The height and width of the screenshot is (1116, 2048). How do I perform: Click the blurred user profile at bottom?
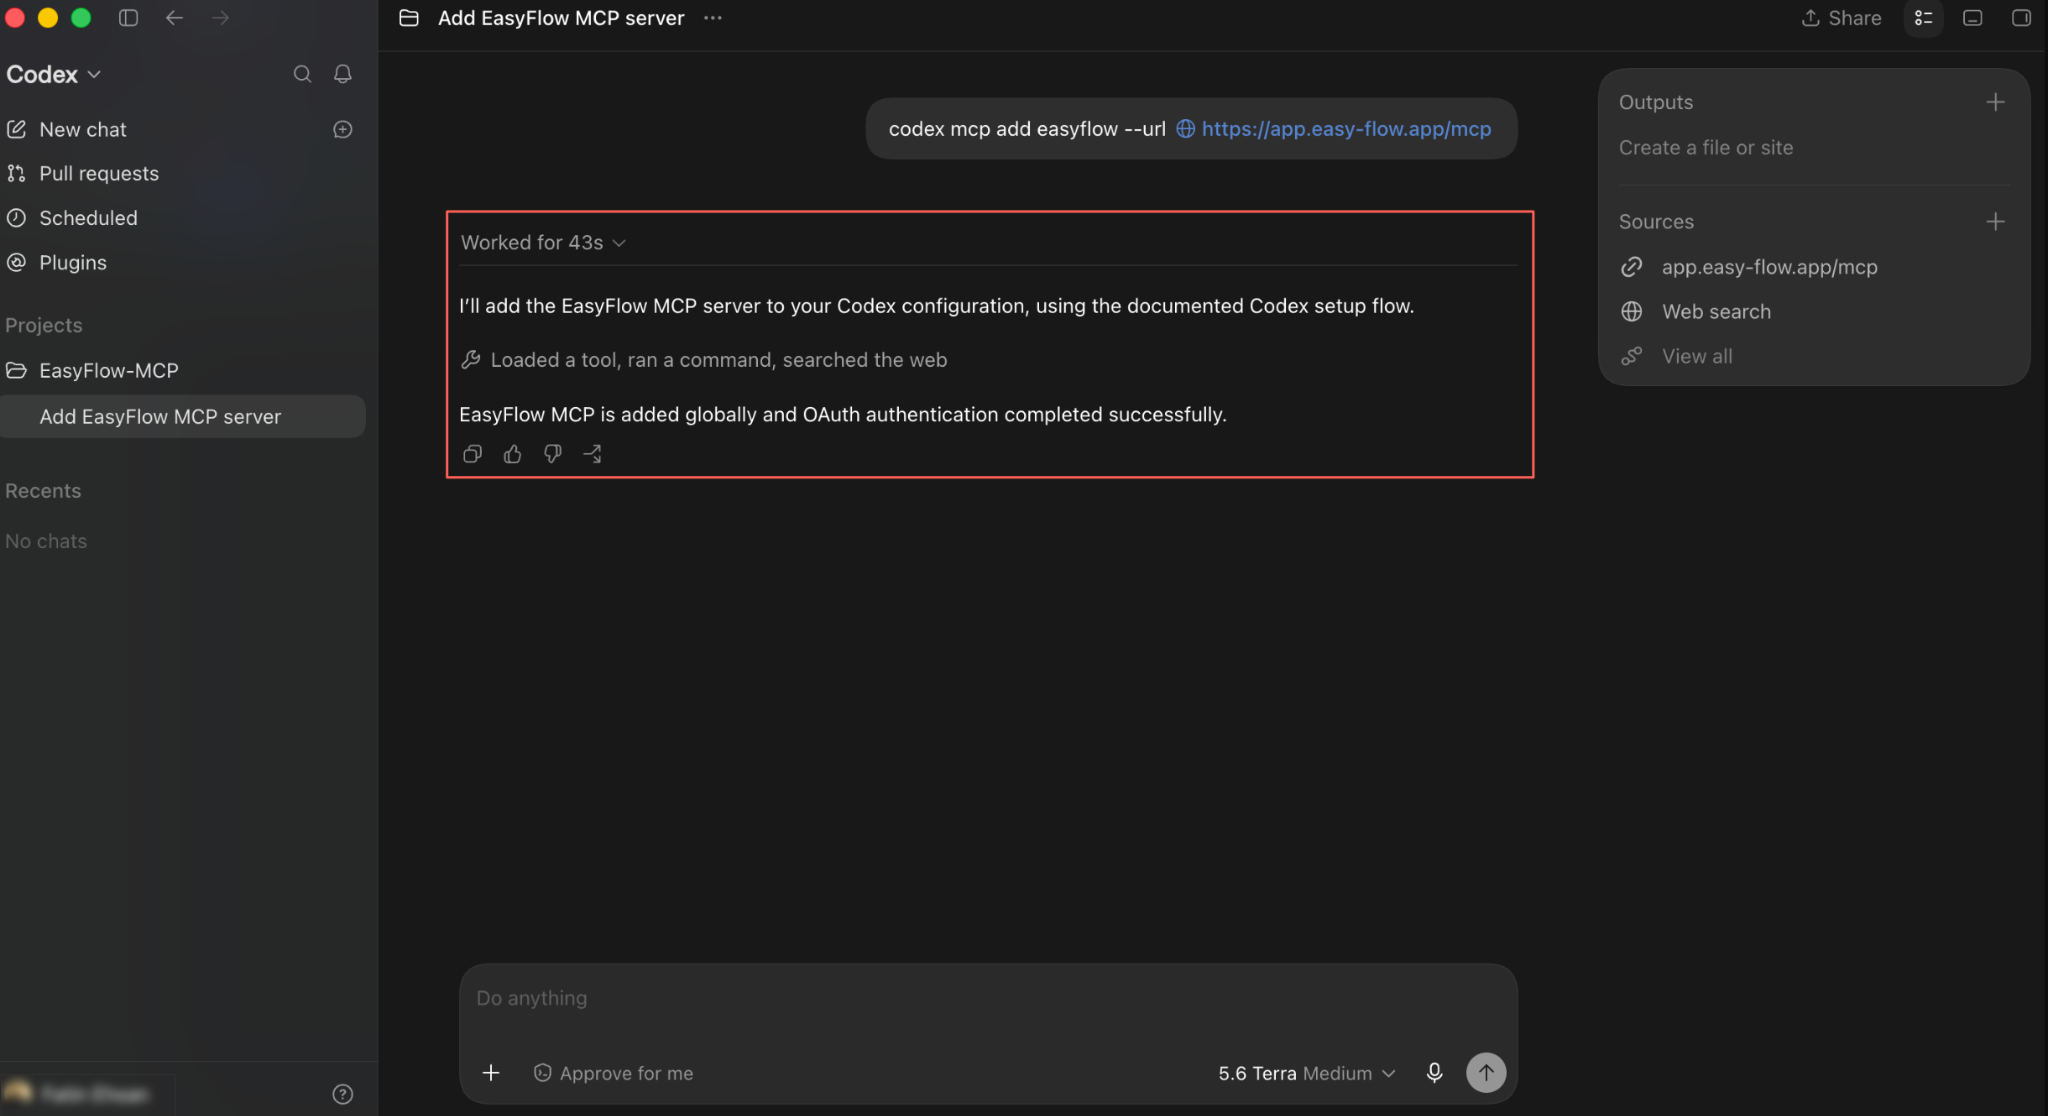78,1094
